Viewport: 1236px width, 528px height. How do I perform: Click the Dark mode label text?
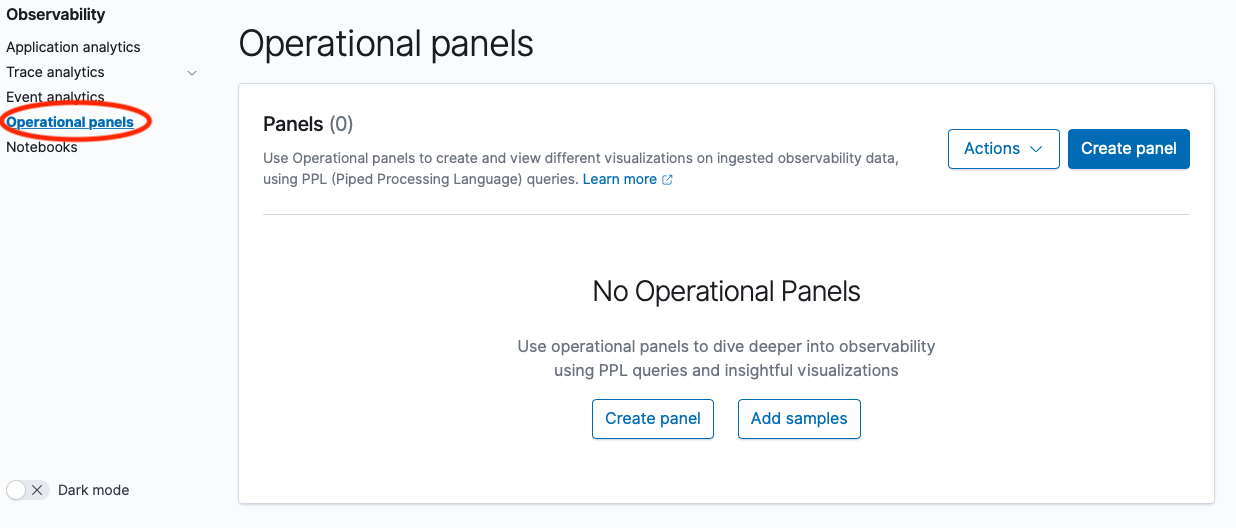coord(93,490)
